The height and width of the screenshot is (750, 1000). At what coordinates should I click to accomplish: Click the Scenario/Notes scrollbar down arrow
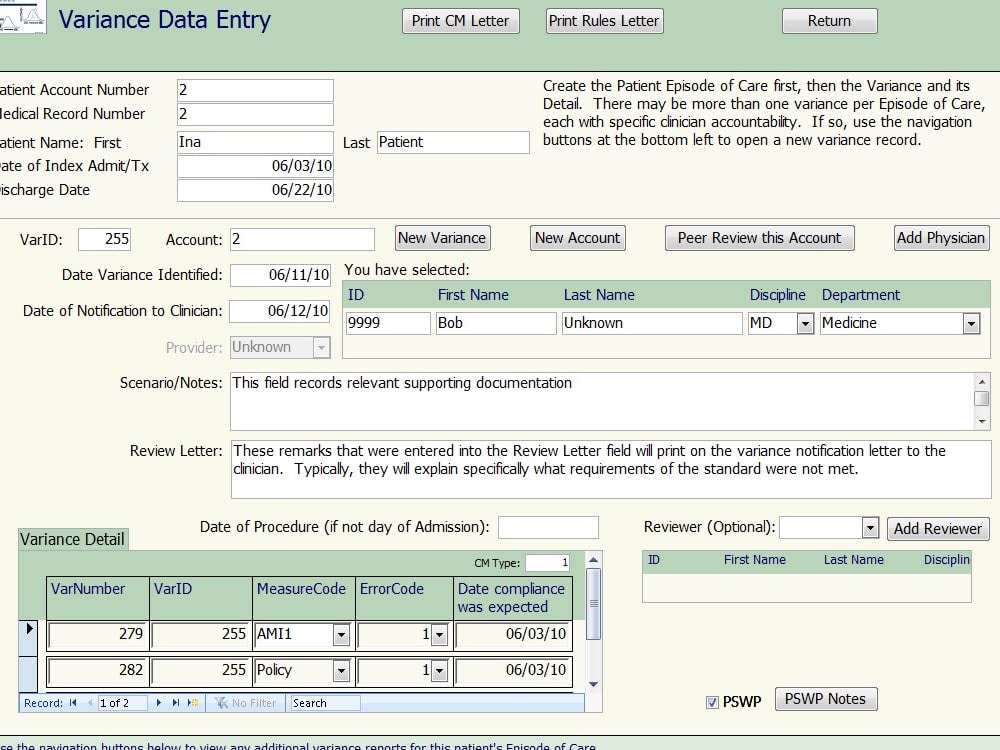[983, 420]
